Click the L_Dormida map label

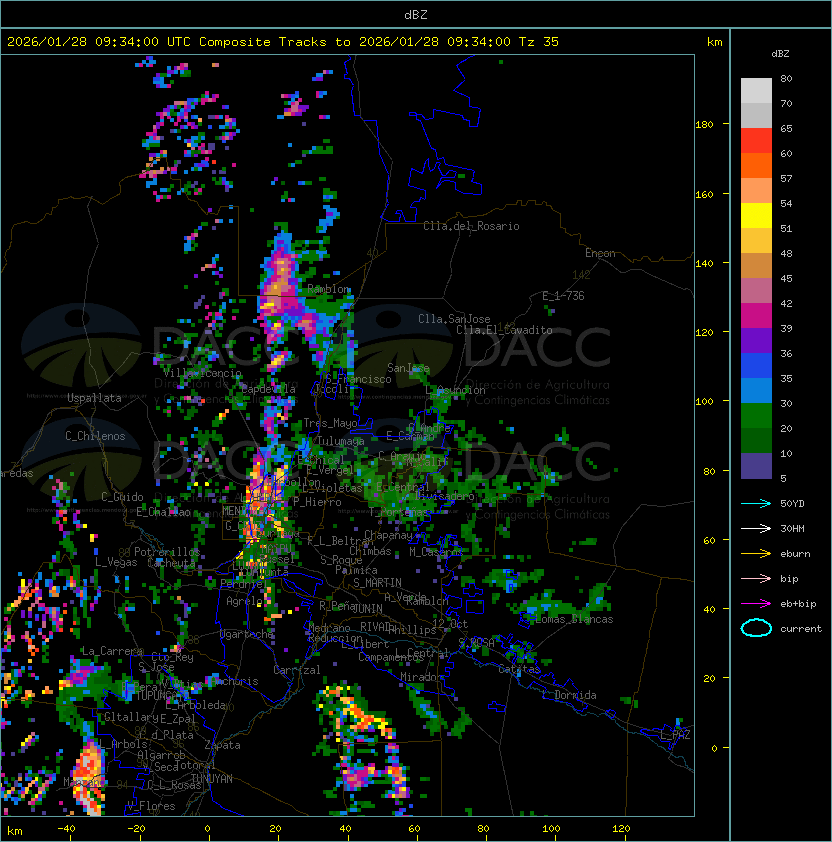click(x=569, y=695)
